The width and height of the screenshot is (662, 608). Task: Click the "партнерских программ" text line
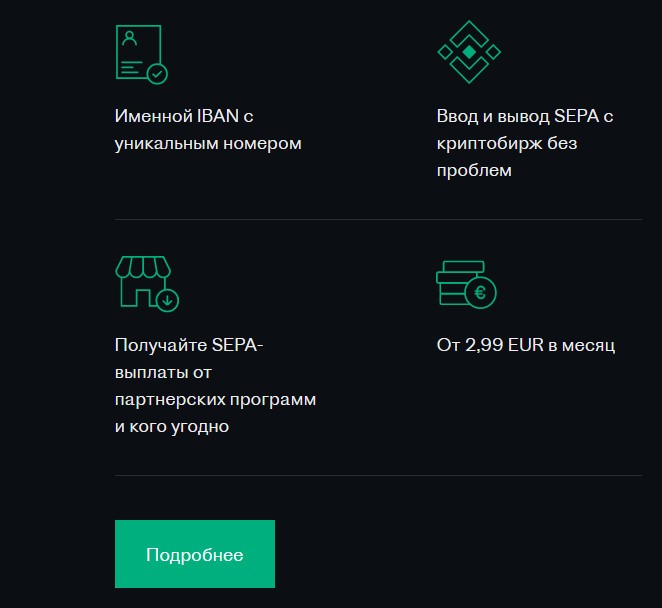215,400
